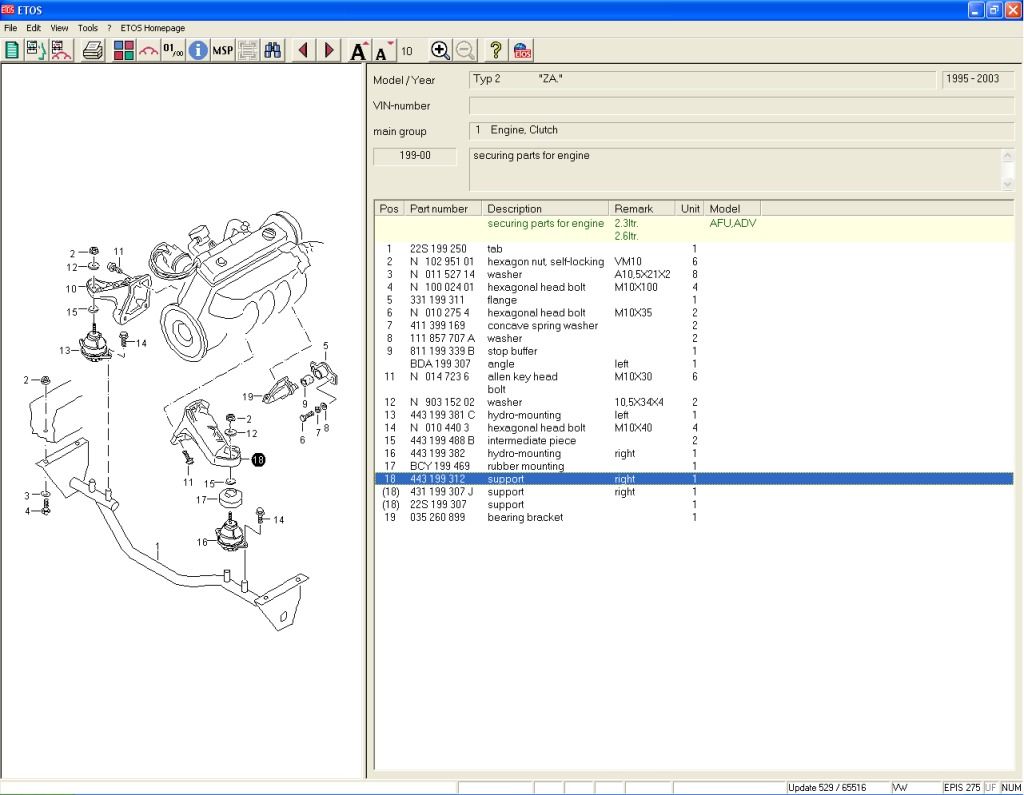
Task: Click the table with green bracket icon
Action: coord(36,50)
